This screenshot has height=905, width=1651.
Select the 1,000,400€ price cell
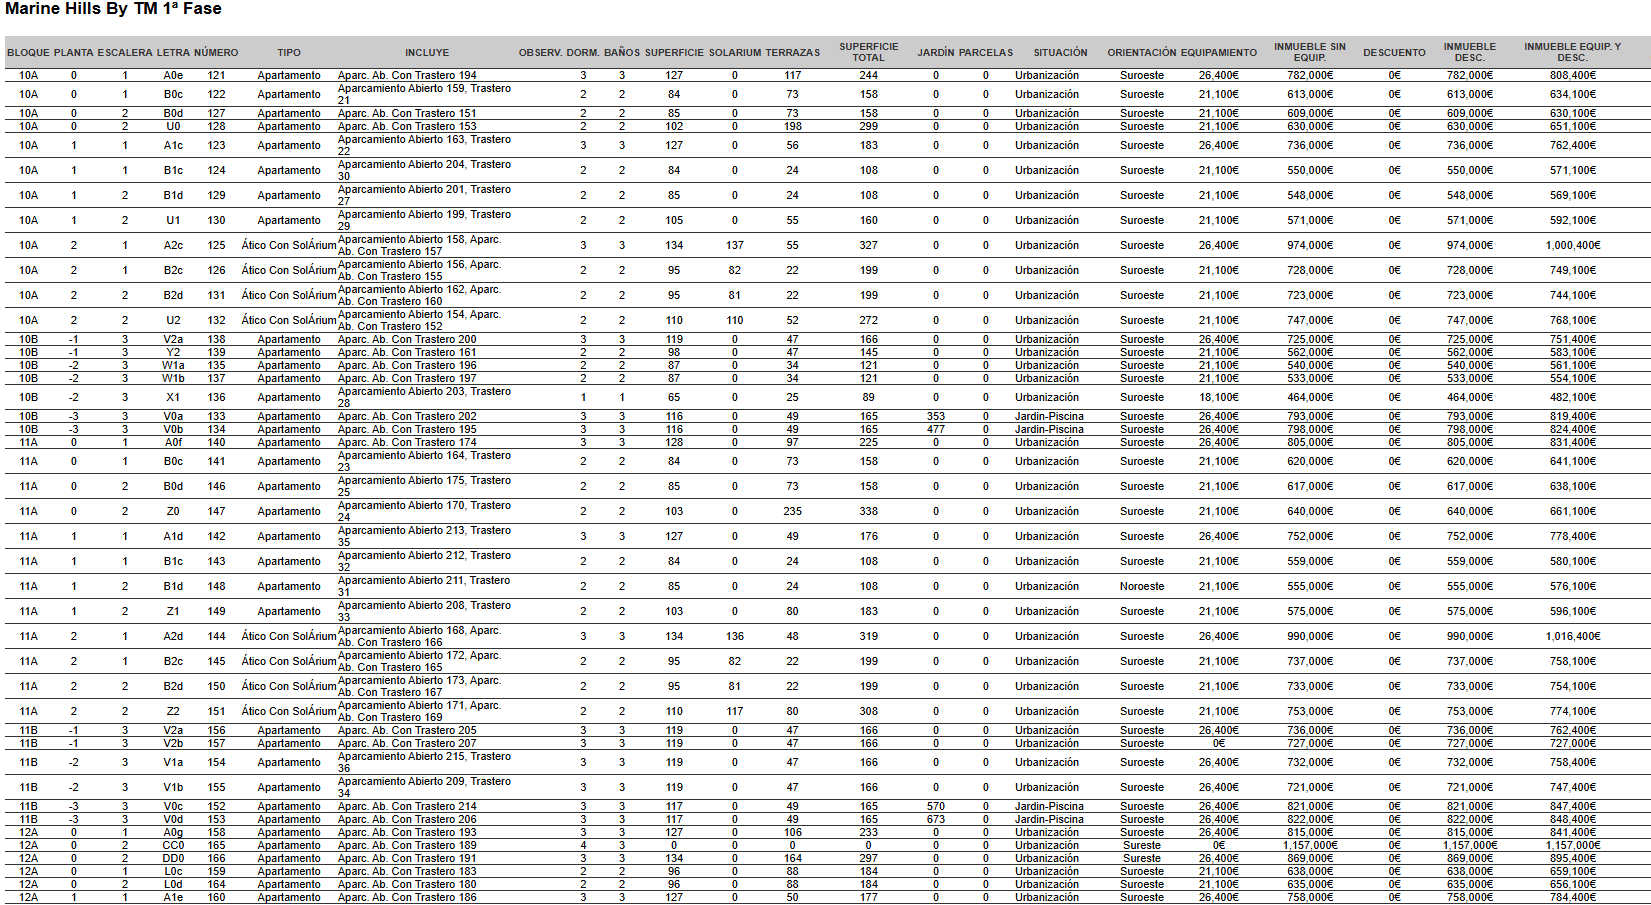[x=1572, y=246]
